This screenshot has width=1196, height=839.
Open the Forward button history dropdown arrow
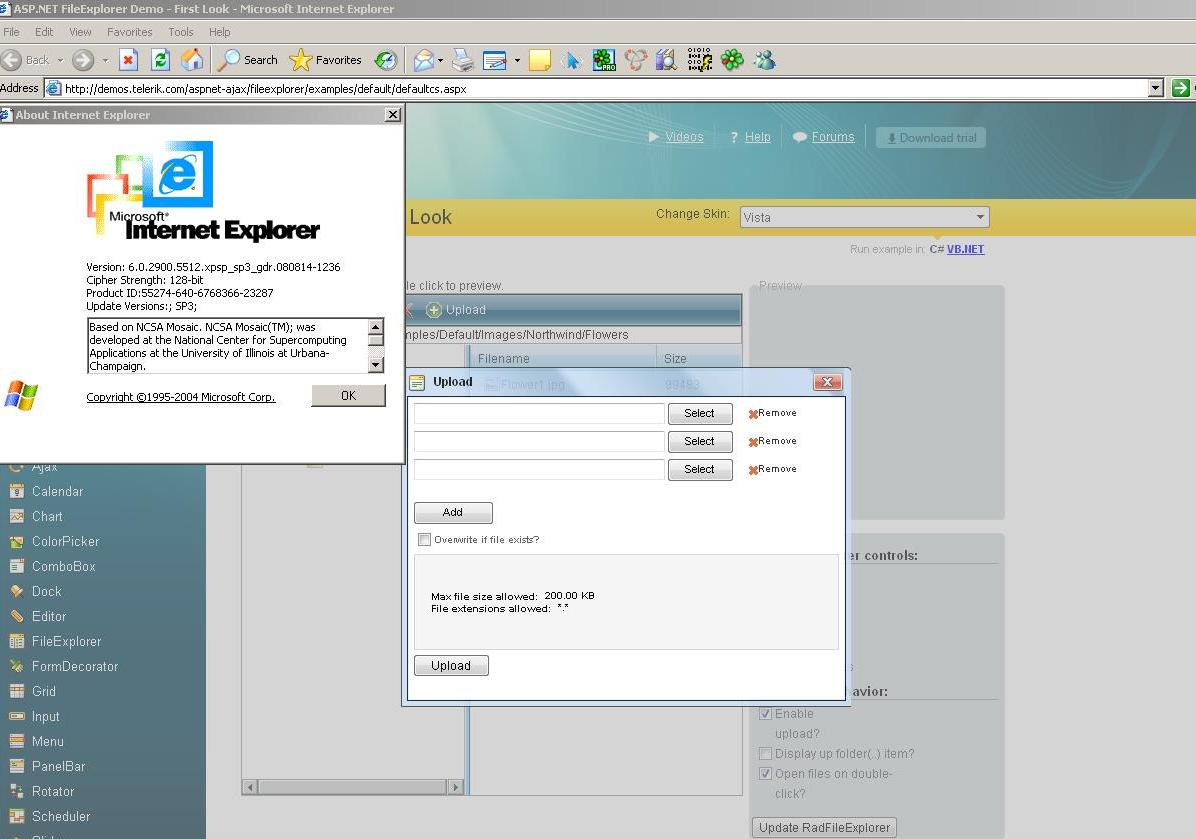(105, 59)
